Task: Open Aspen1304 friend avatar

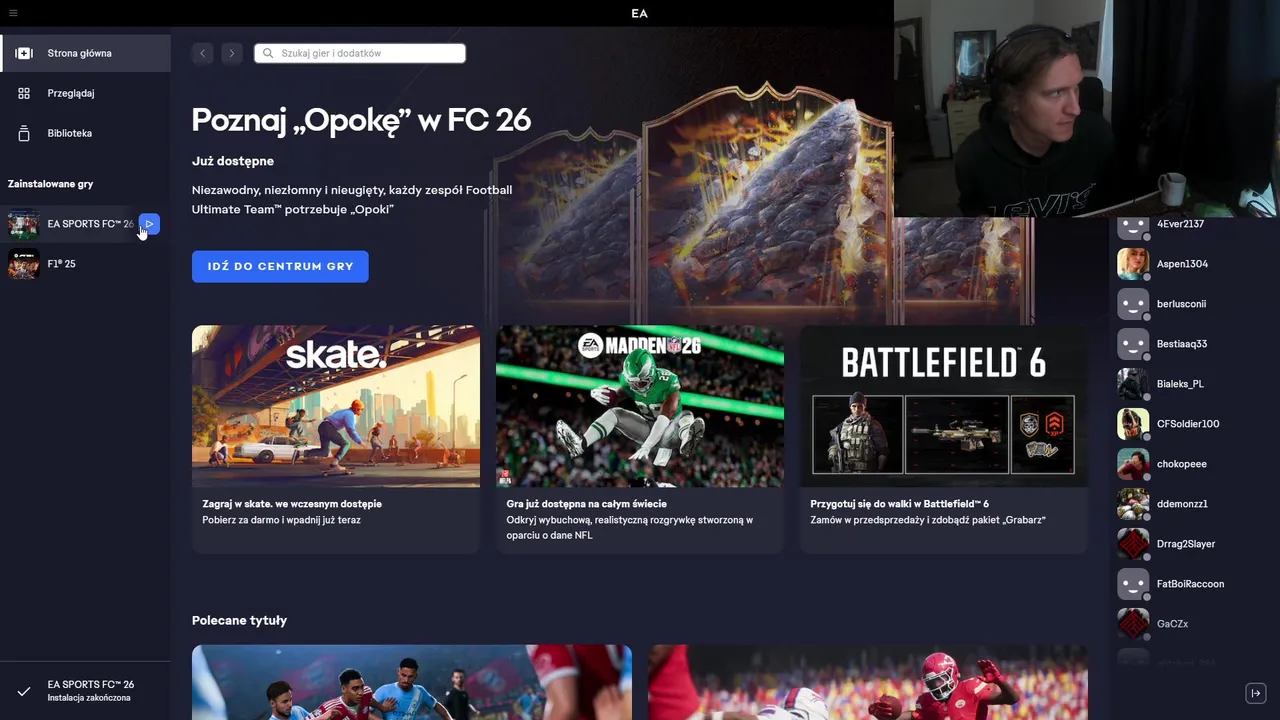Action: pyautogui.click(x=1133, y=264)
